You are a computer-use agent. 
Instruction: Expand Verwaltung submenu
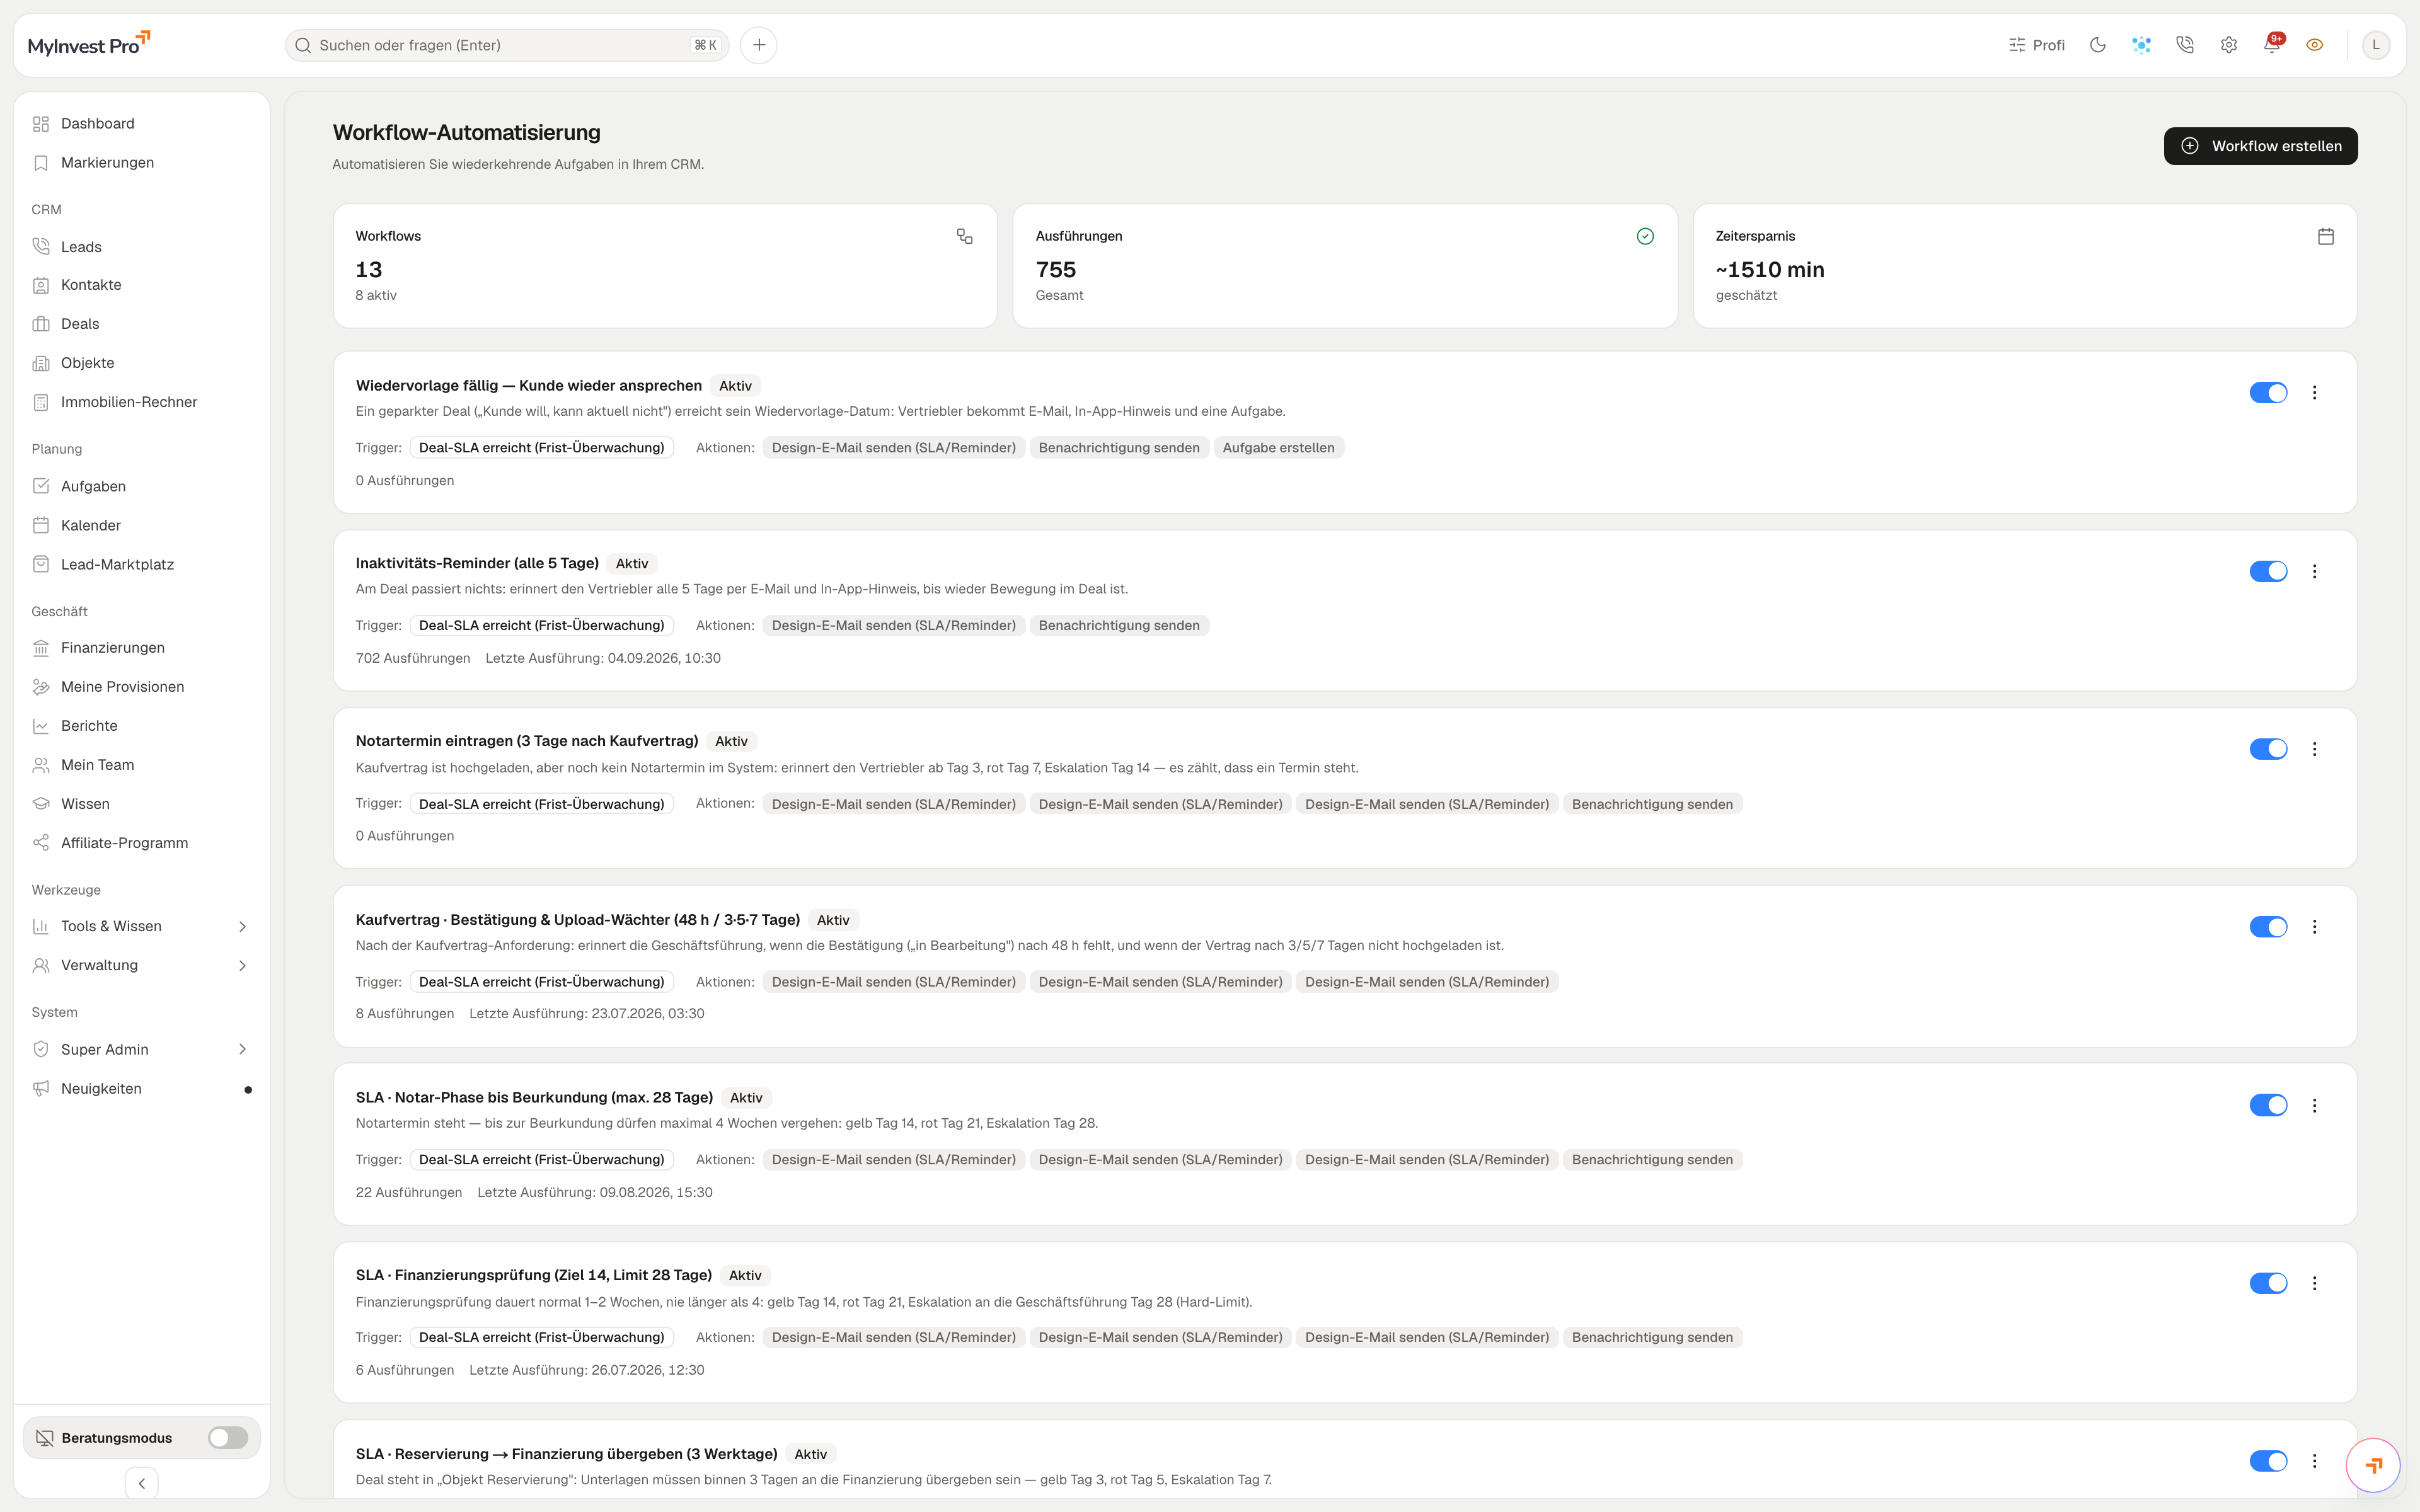click(142, 965)
